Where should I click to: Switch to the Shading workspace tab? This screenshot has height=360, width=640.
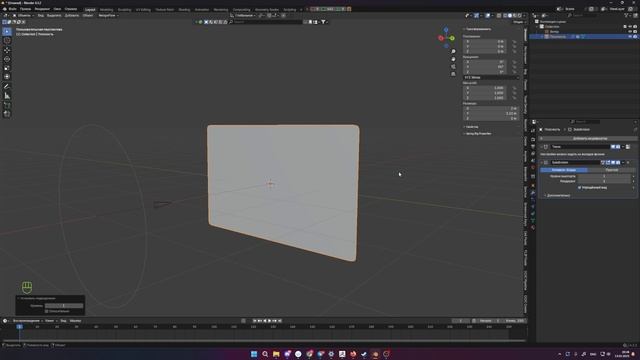[x=184, y=9]
